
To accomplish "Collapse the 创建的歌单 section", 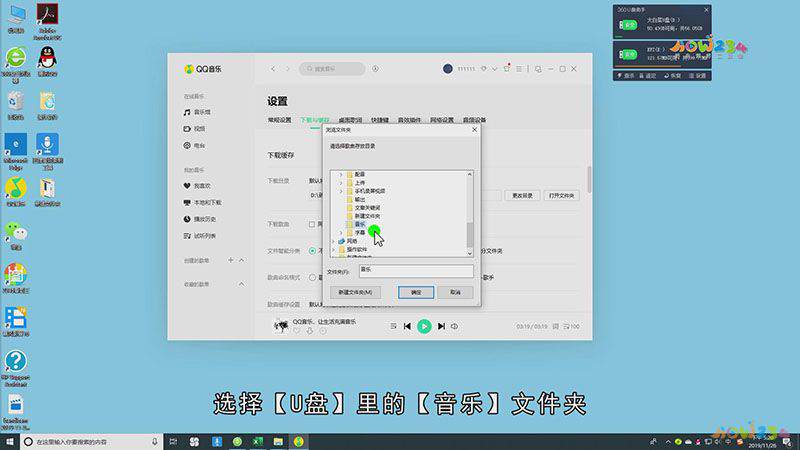I will [x=241, y=260].
